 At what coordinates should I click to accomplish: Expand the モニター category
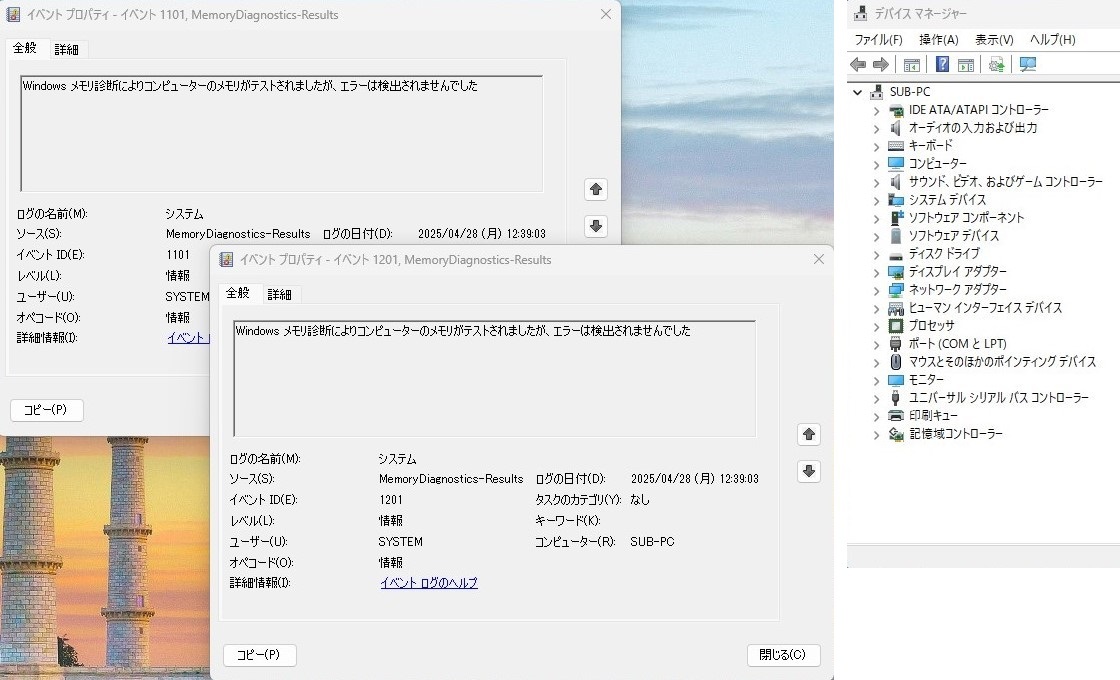(x=876, y=380)
